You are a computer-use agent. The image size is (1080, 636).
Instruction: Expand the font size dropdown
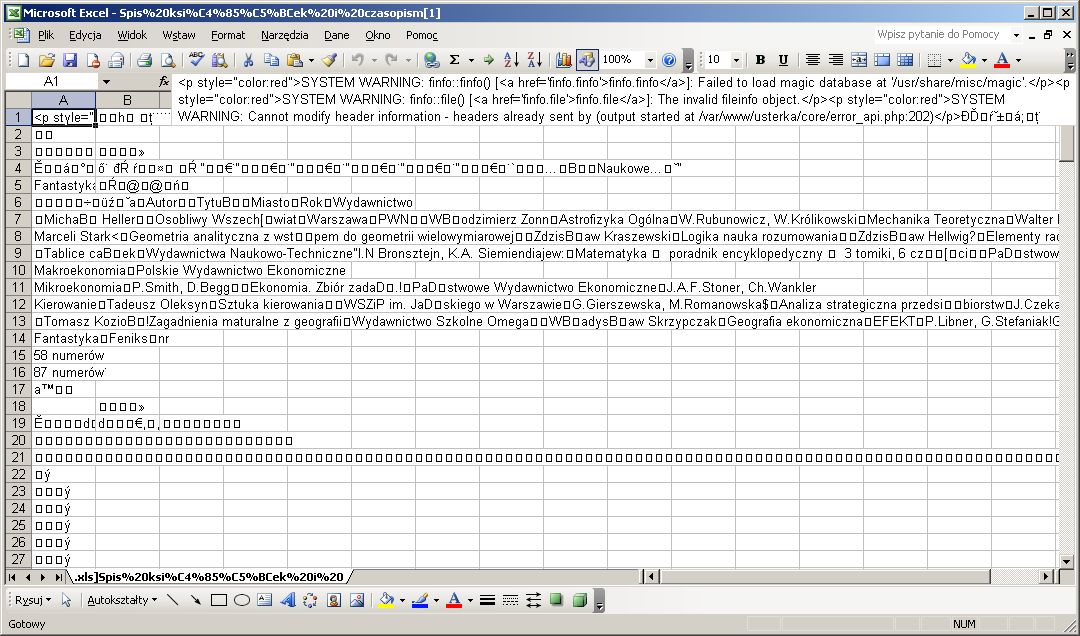pyautogui.click(x=737, y=60)
